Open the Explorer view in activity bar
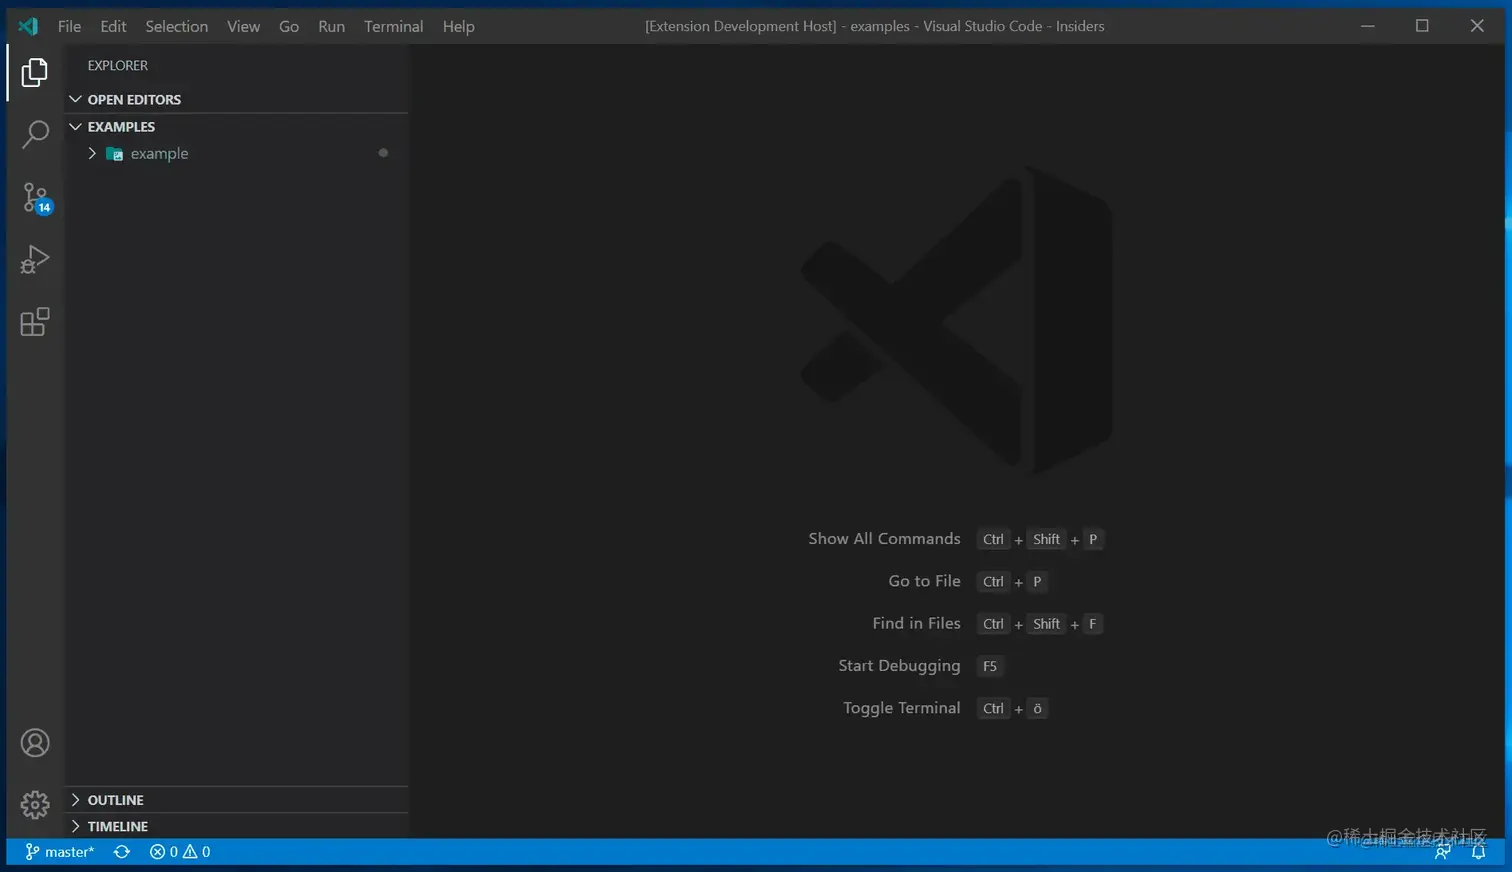Screen dimensions: 1512x872 tap(35, 72)
